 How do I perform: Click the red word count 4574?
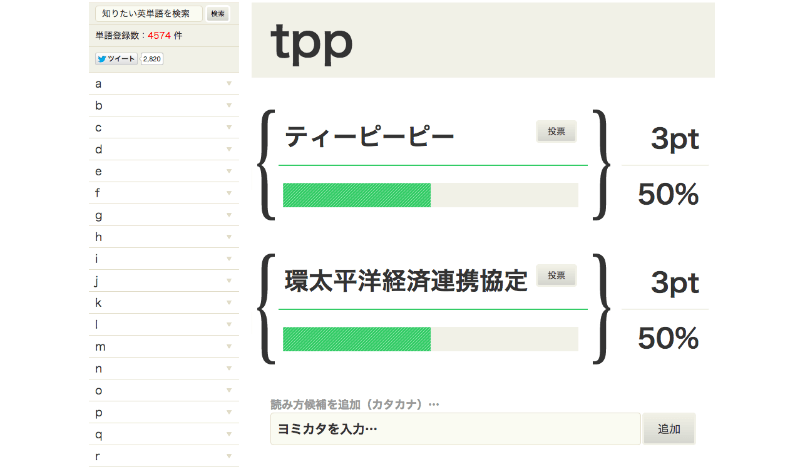159,36
